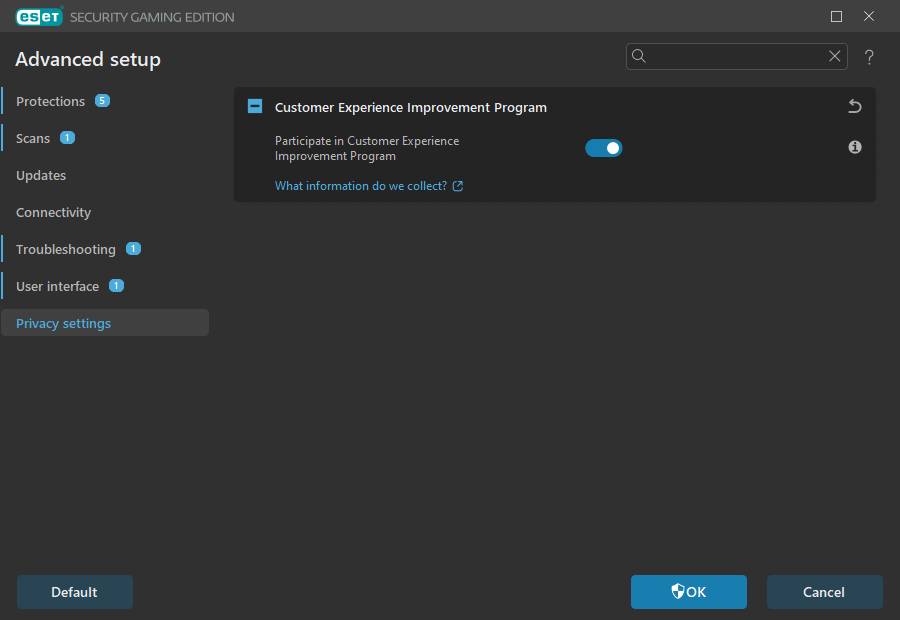The width and height of the screenshot is (900, 620).
Task: Click the SECURITY GAMING EDITION title text
Action: (x=152, y=17)
